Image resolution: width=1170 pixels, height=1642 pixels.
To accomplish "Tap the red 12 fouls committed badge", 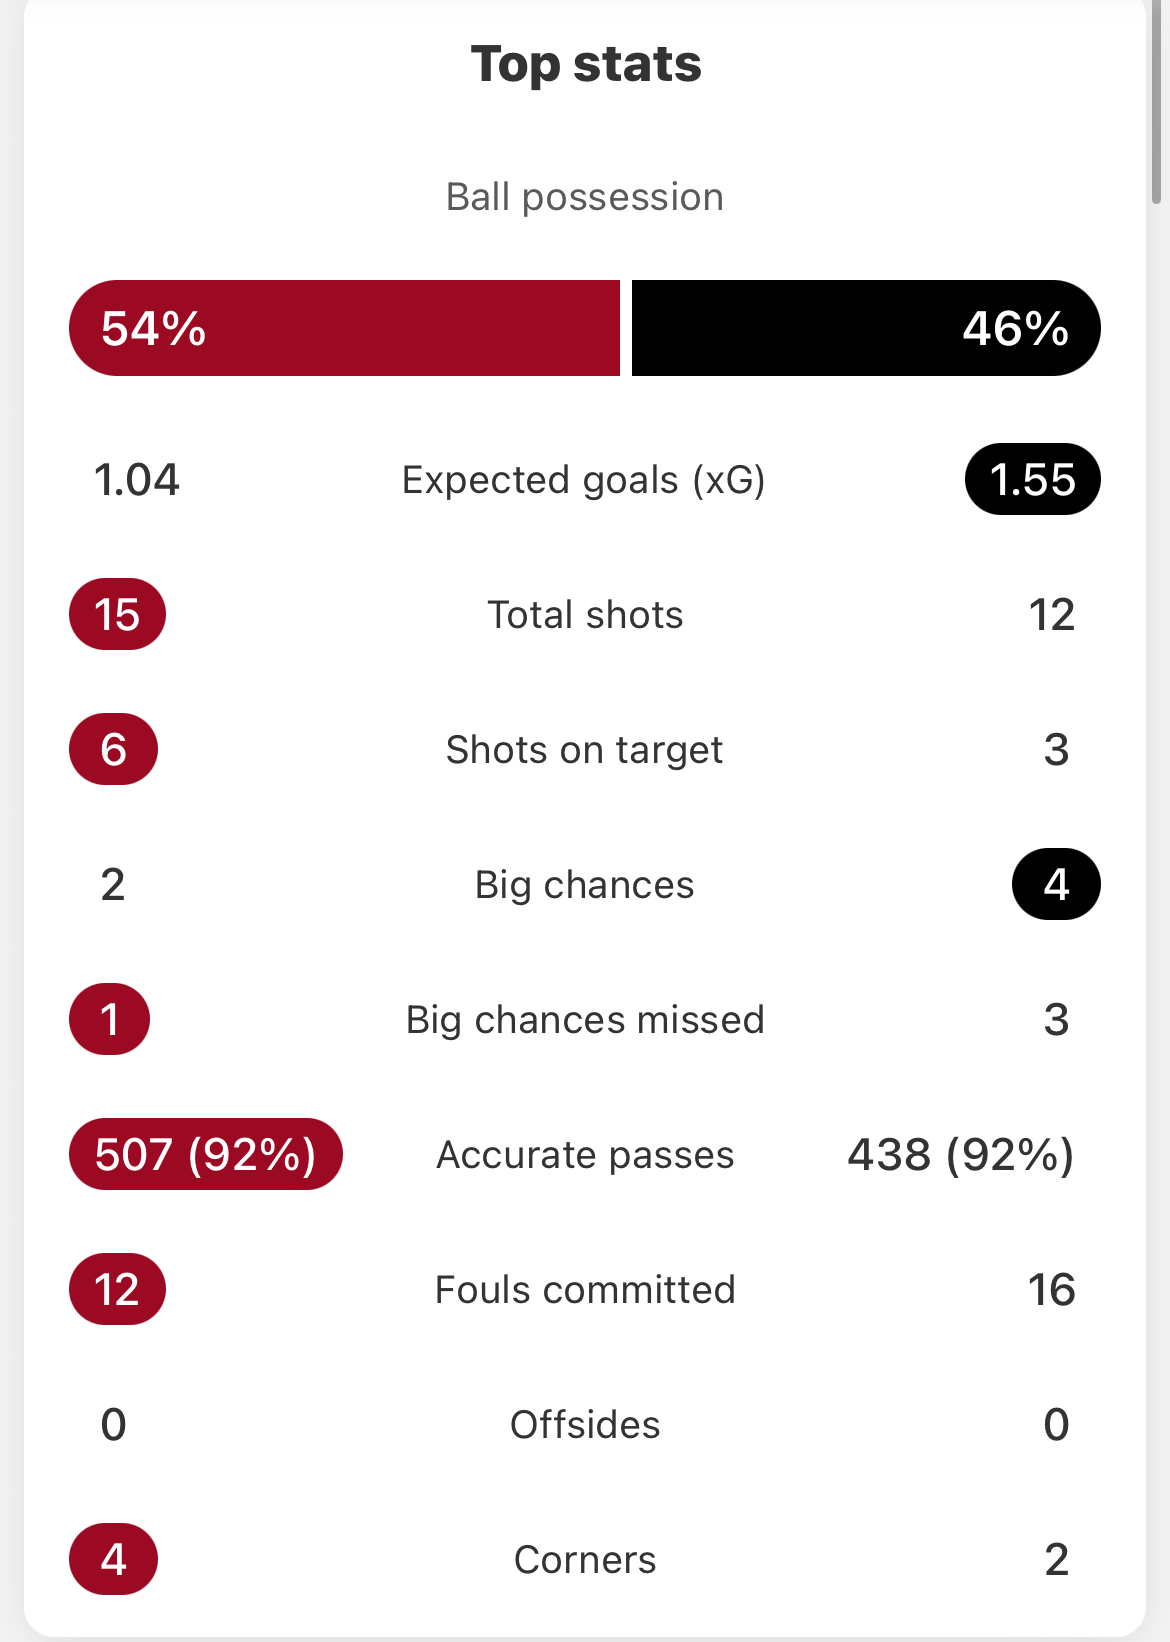I will (x=117, y=1289).
